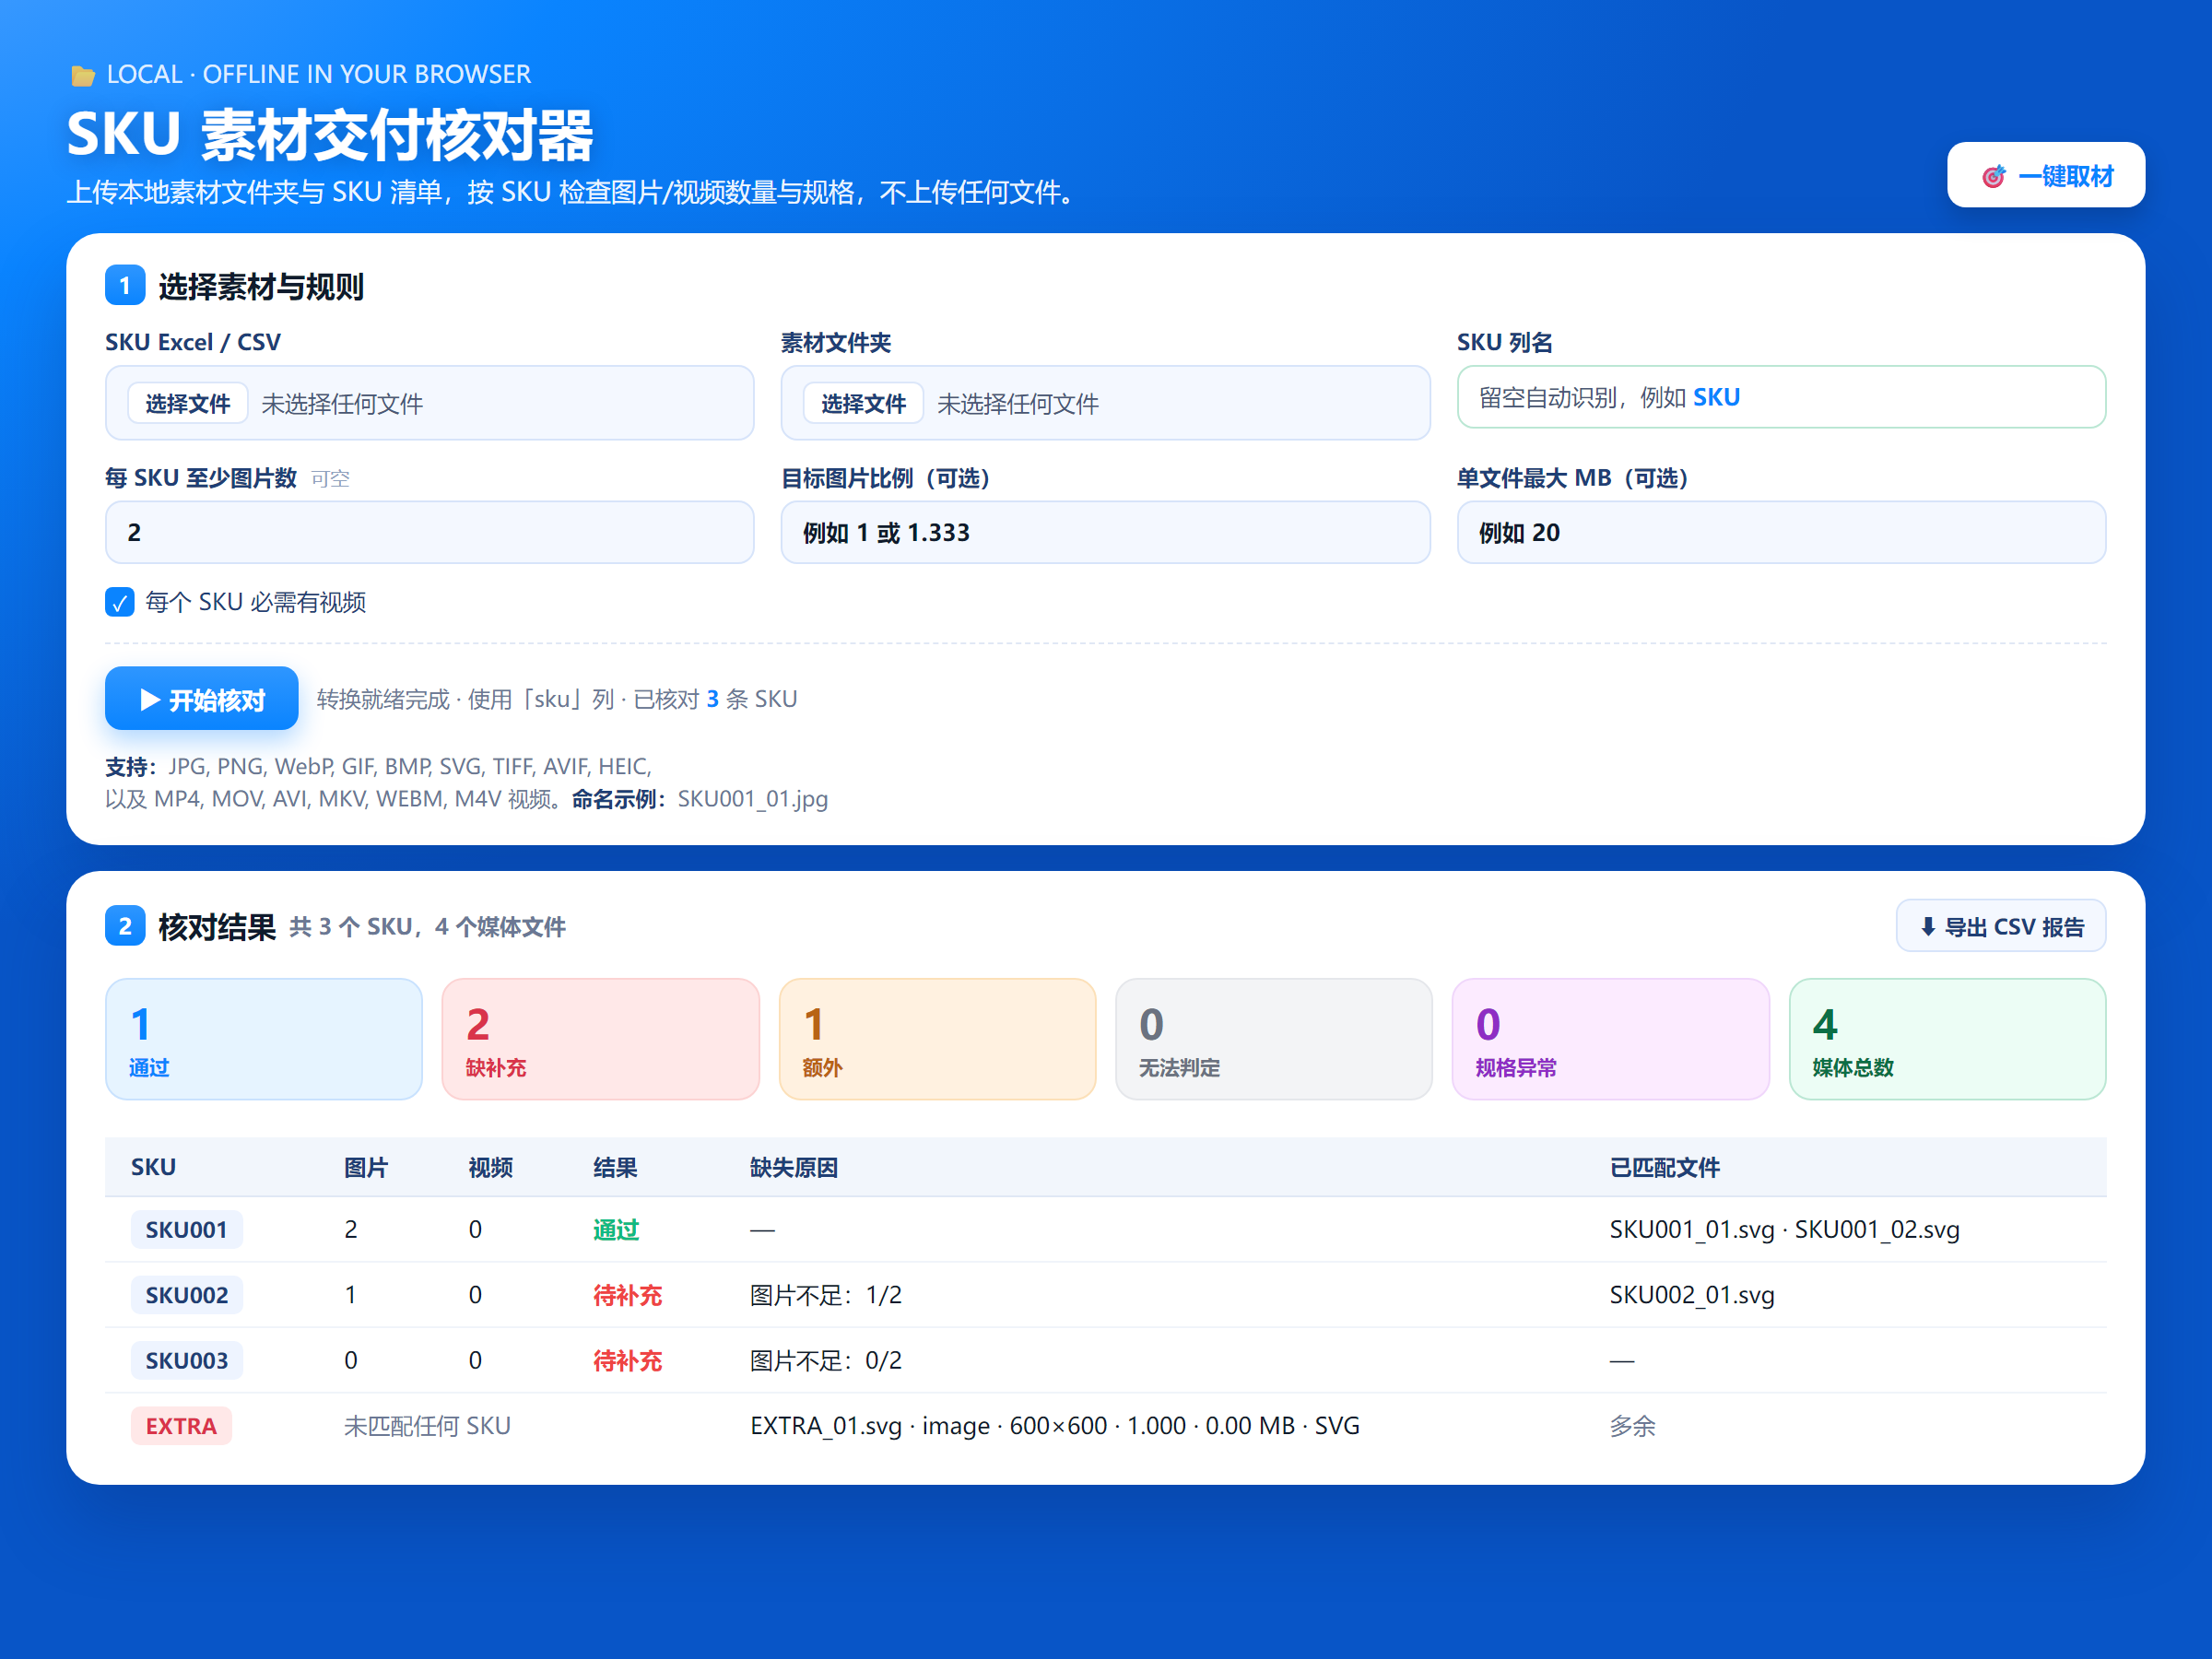The image size is (2212, 1659).
Task: Click the step 1 badge for 选择素材与规则
Action: [x=125, y=286]
